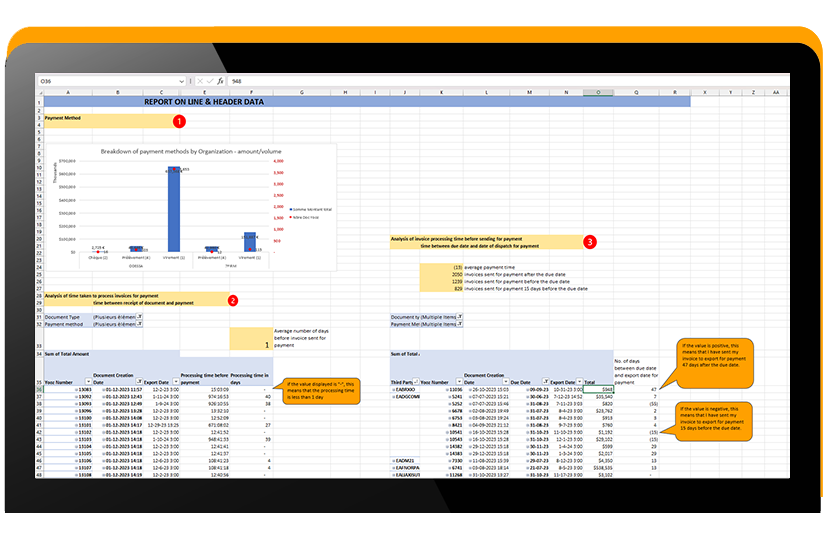Screen dimensions: 826x541
Task: Click the chart title Breakdown of payment methods
Action: (x=191, y=151)
